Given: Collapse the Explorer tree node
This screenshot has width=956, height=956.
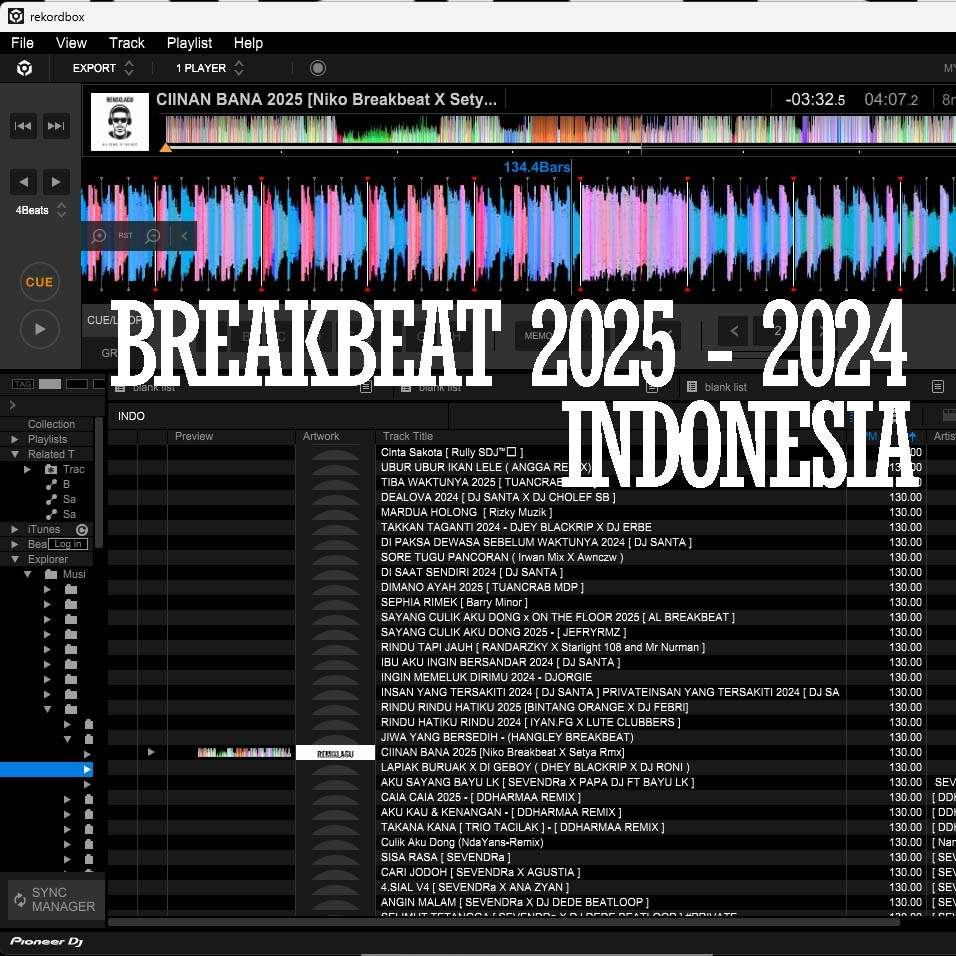Looking at the screenshot, I should pos(15,559).
